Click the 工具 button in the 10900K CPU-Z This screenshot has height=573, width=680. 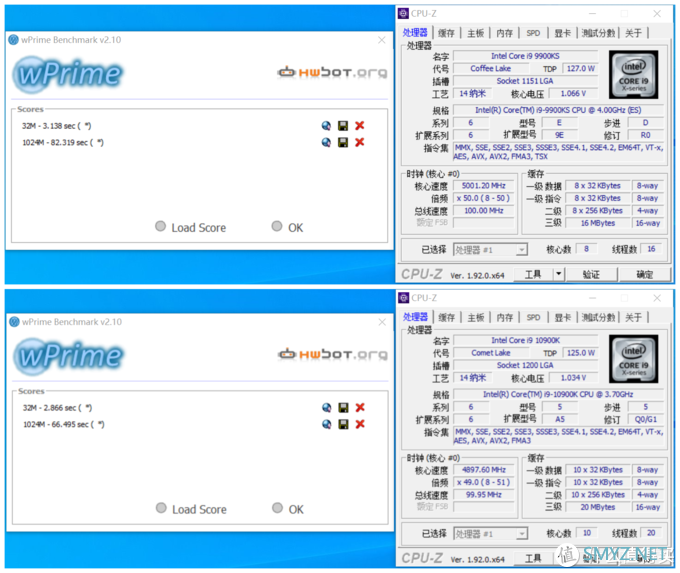click(x=533, y=558)
